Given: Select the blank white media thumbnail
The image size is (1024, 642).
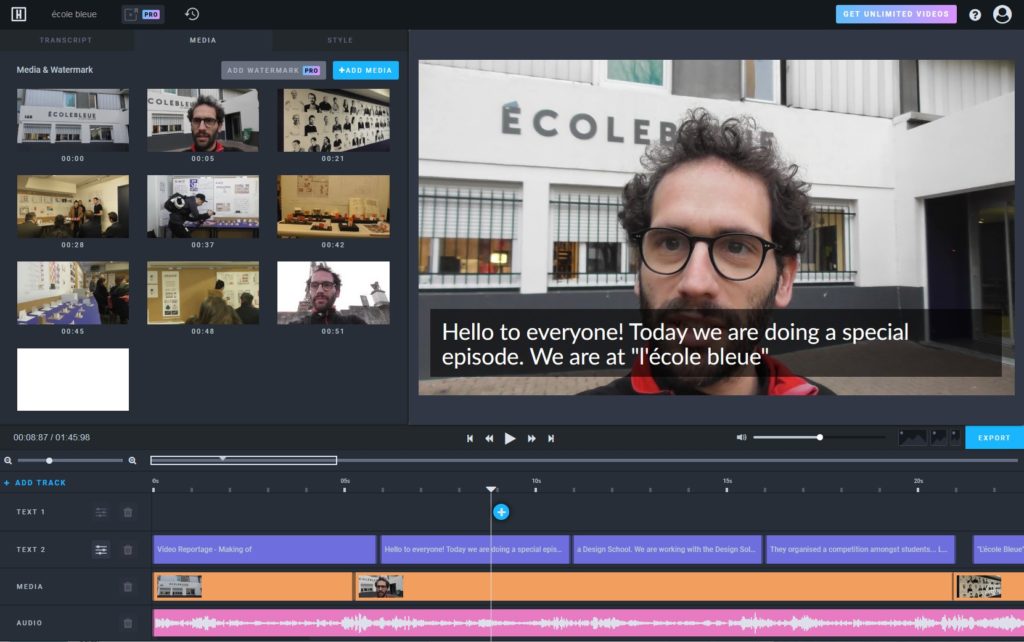Looking at the screenshot, I should [72, 379].
